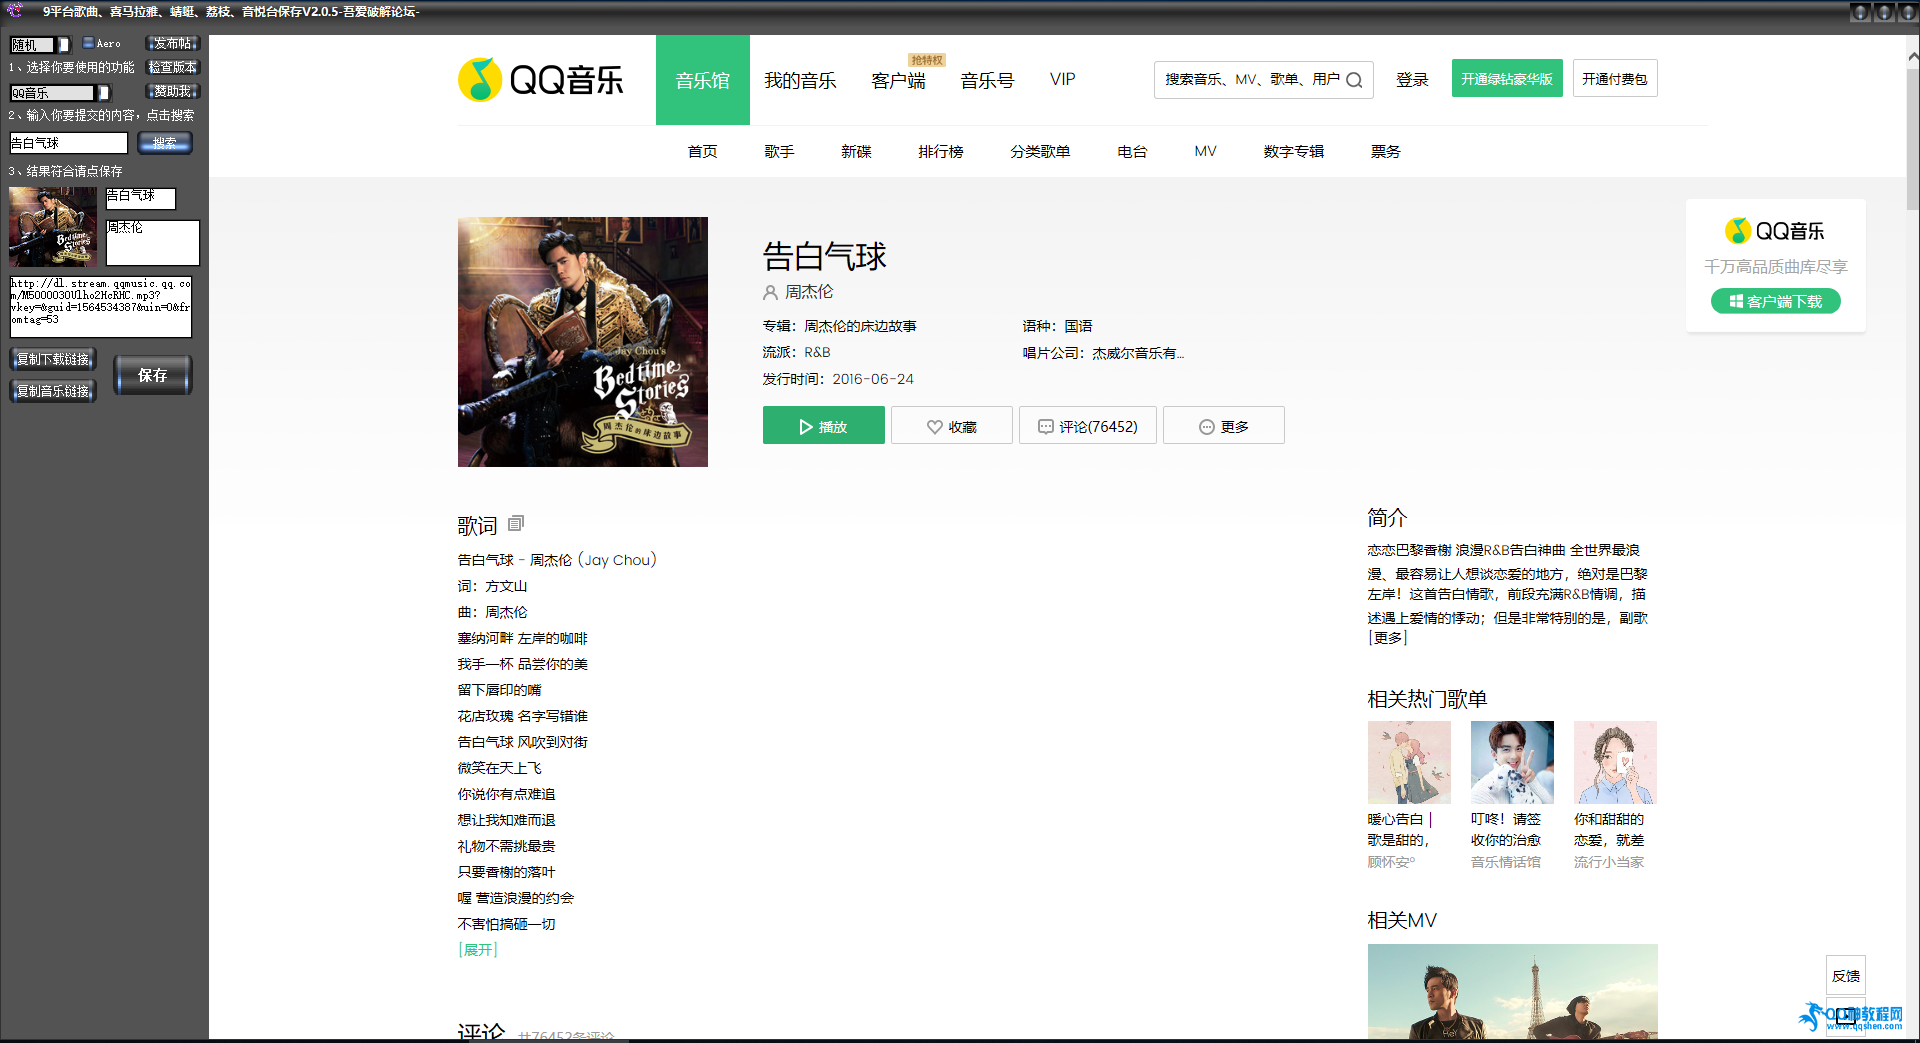Click the 登录 link
Screen dimensions: 1920x1043
point(1412,80)
